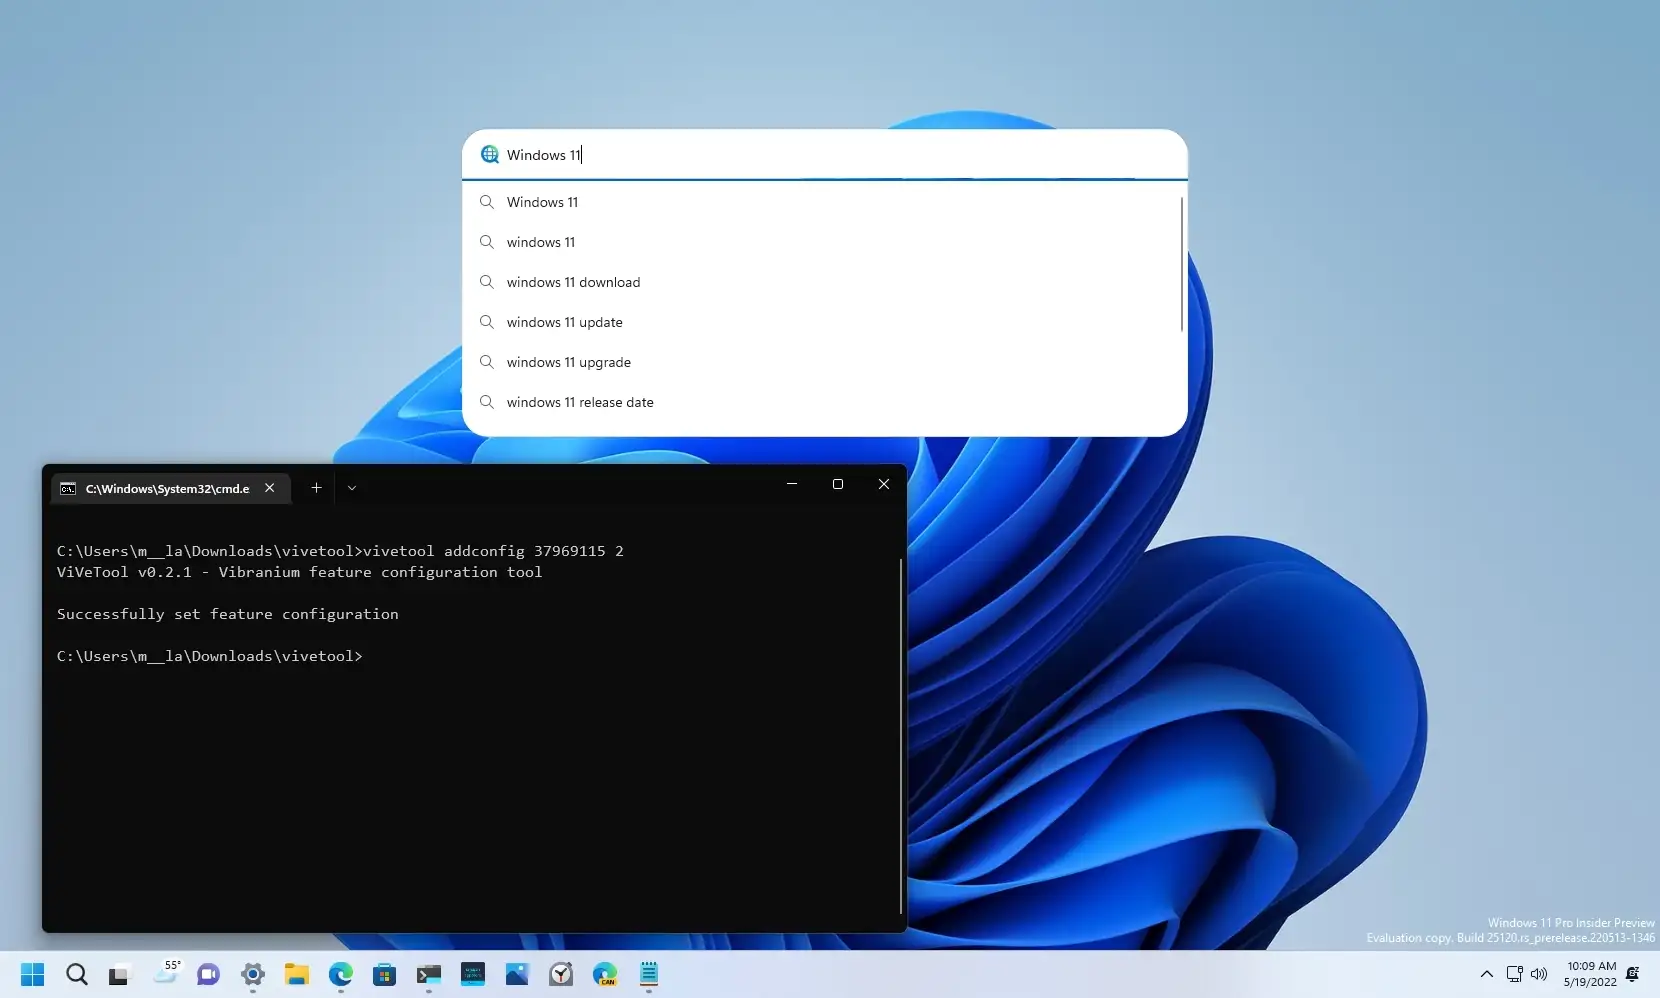Open taskbar Search magnifier icon
Screen dimensions: 1660x998
[x=77, y=974]
